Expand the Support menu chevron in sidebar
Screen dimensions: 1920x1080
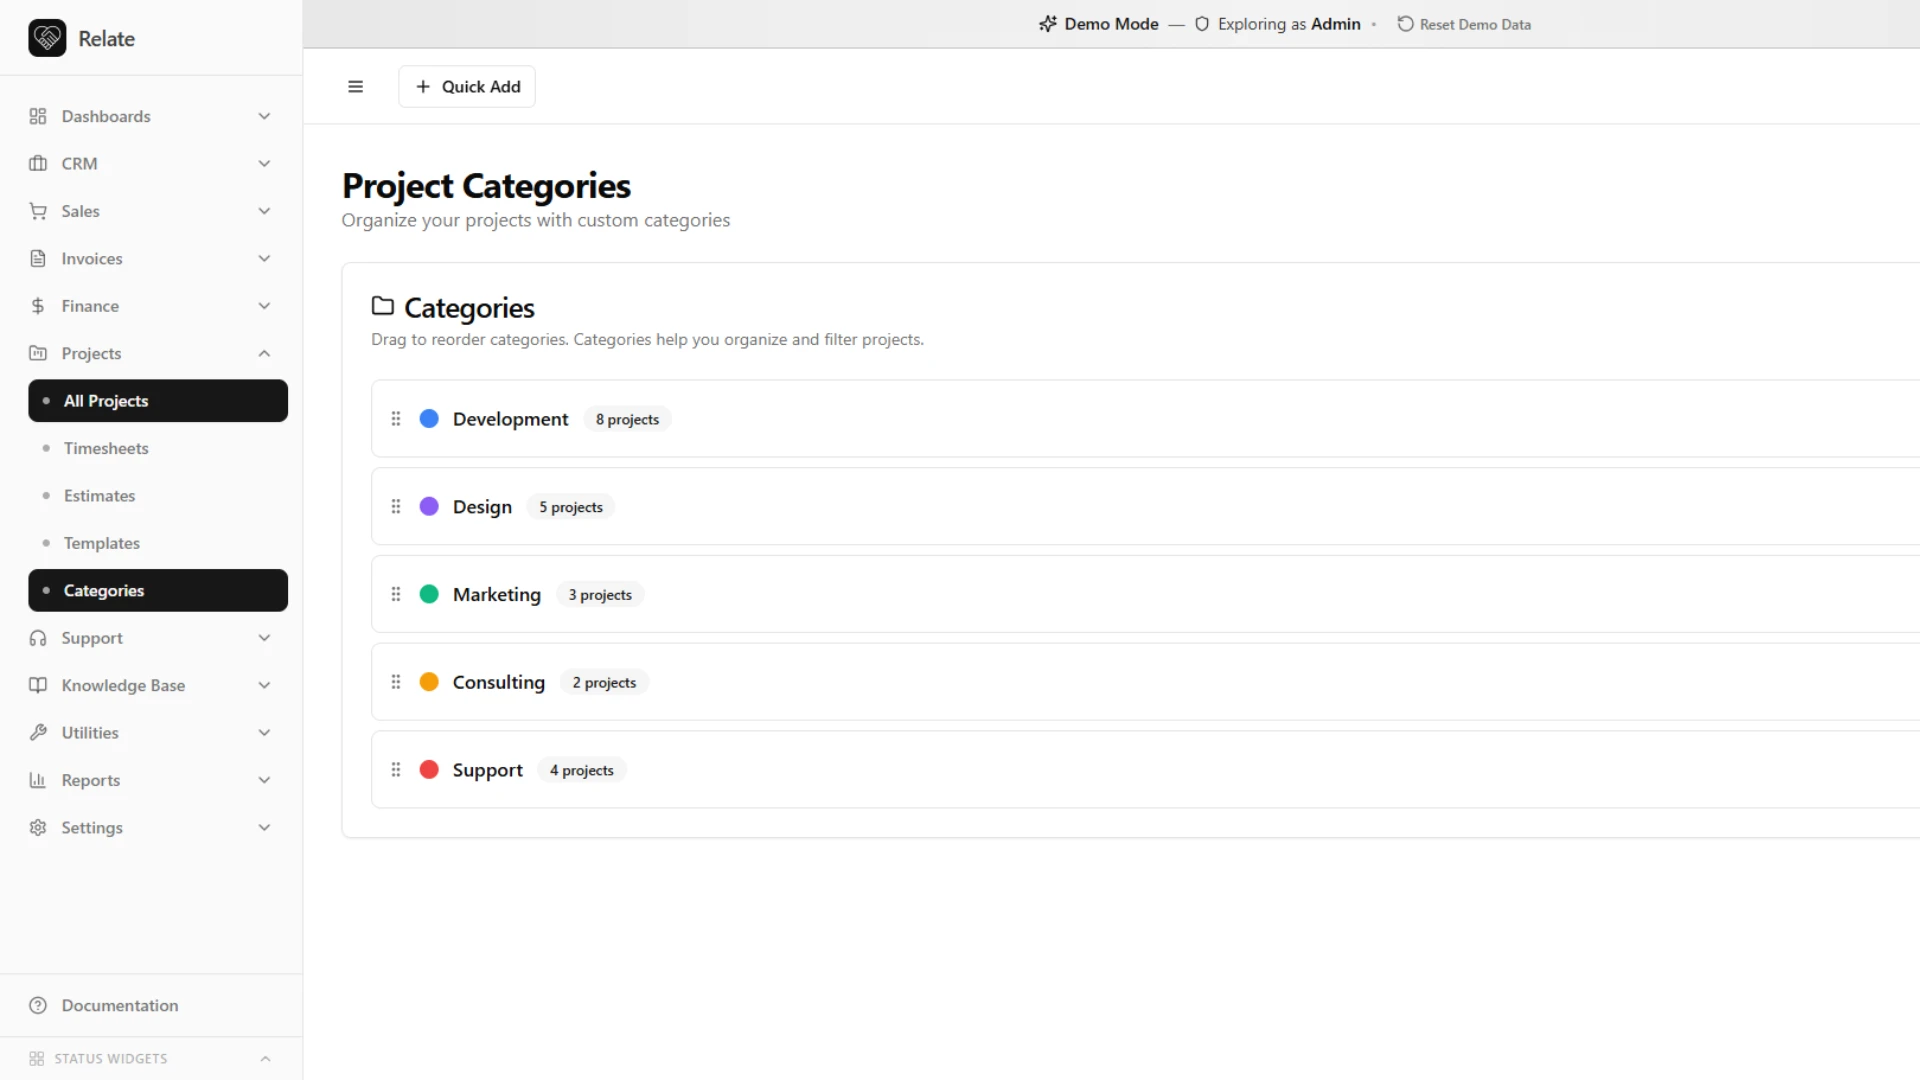264,638
